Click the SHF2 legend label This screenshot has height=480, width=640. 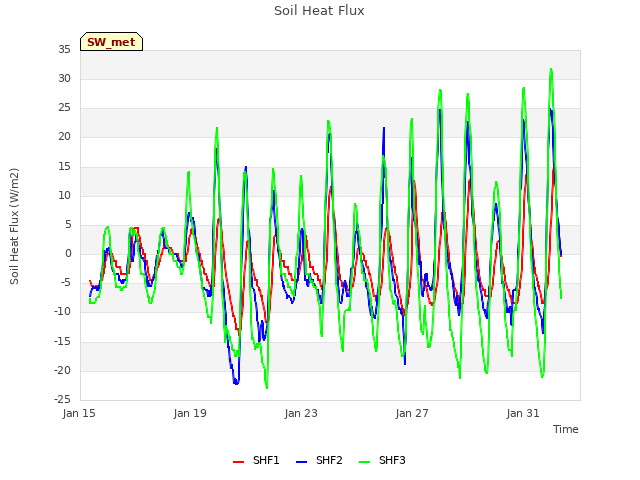329,460
